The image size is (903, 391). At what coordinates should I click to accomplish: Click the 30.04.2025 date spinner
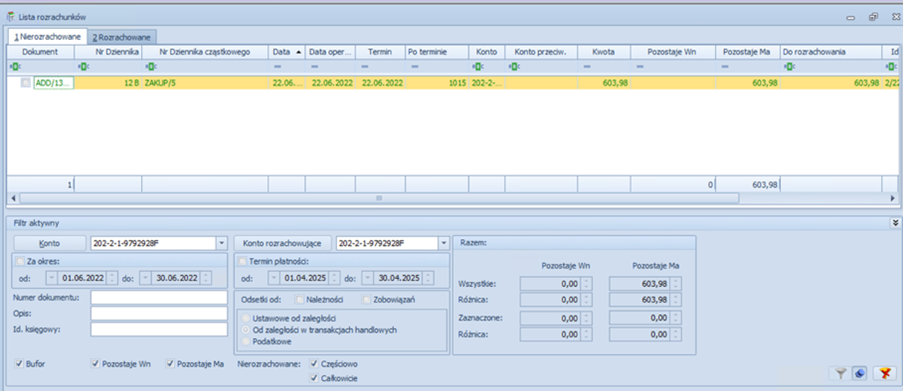point(428,278)
